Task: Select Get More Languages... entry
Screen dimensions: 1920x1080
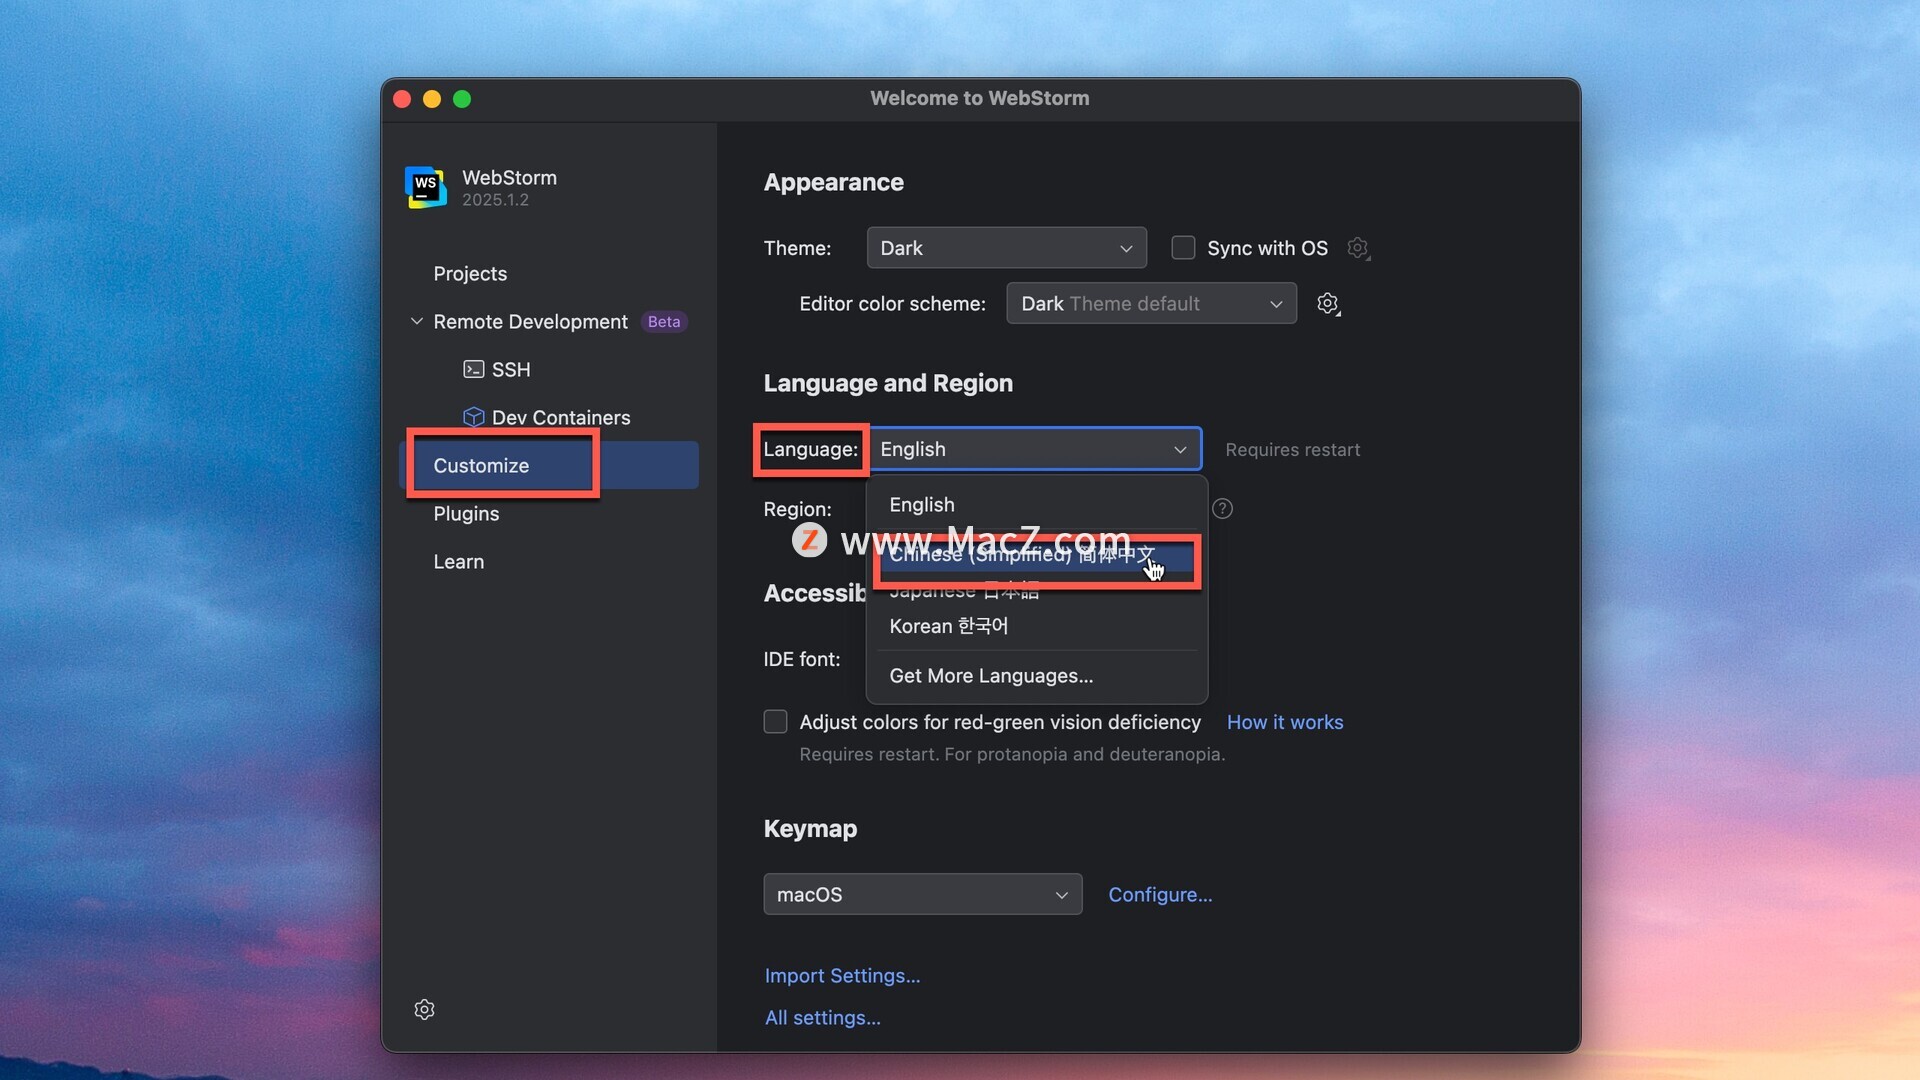Action: (1037, 676)
